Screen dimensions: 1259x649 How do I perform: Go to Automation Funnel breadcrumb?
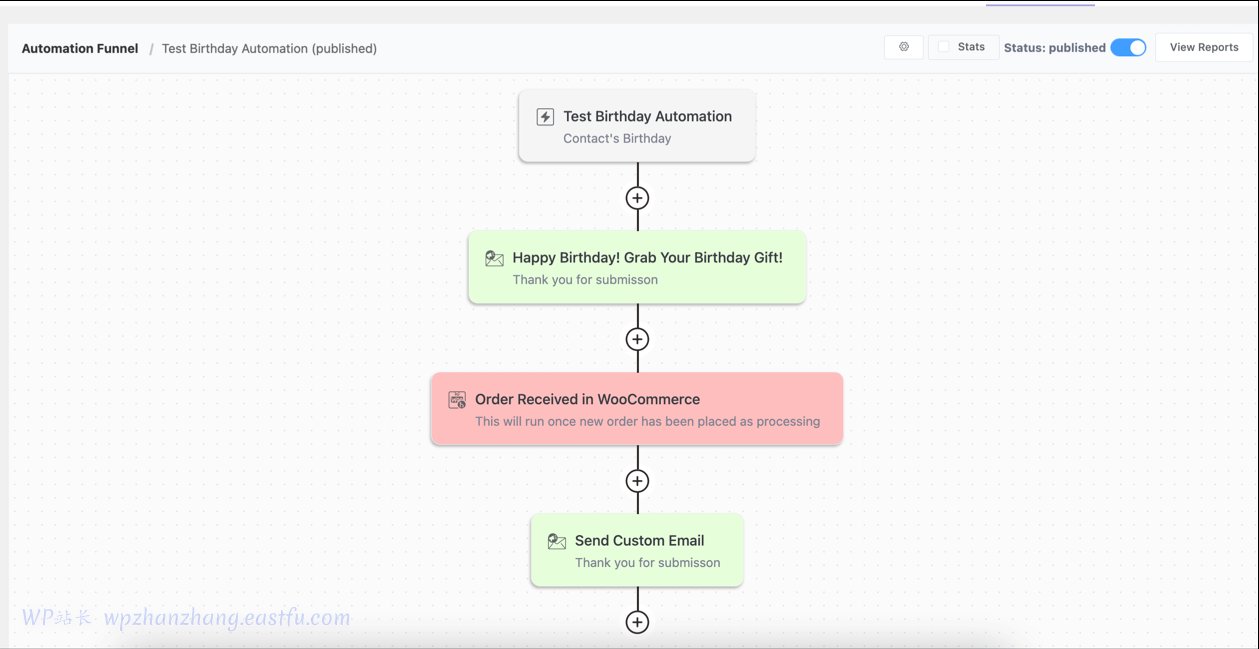[x=80, y=48]
